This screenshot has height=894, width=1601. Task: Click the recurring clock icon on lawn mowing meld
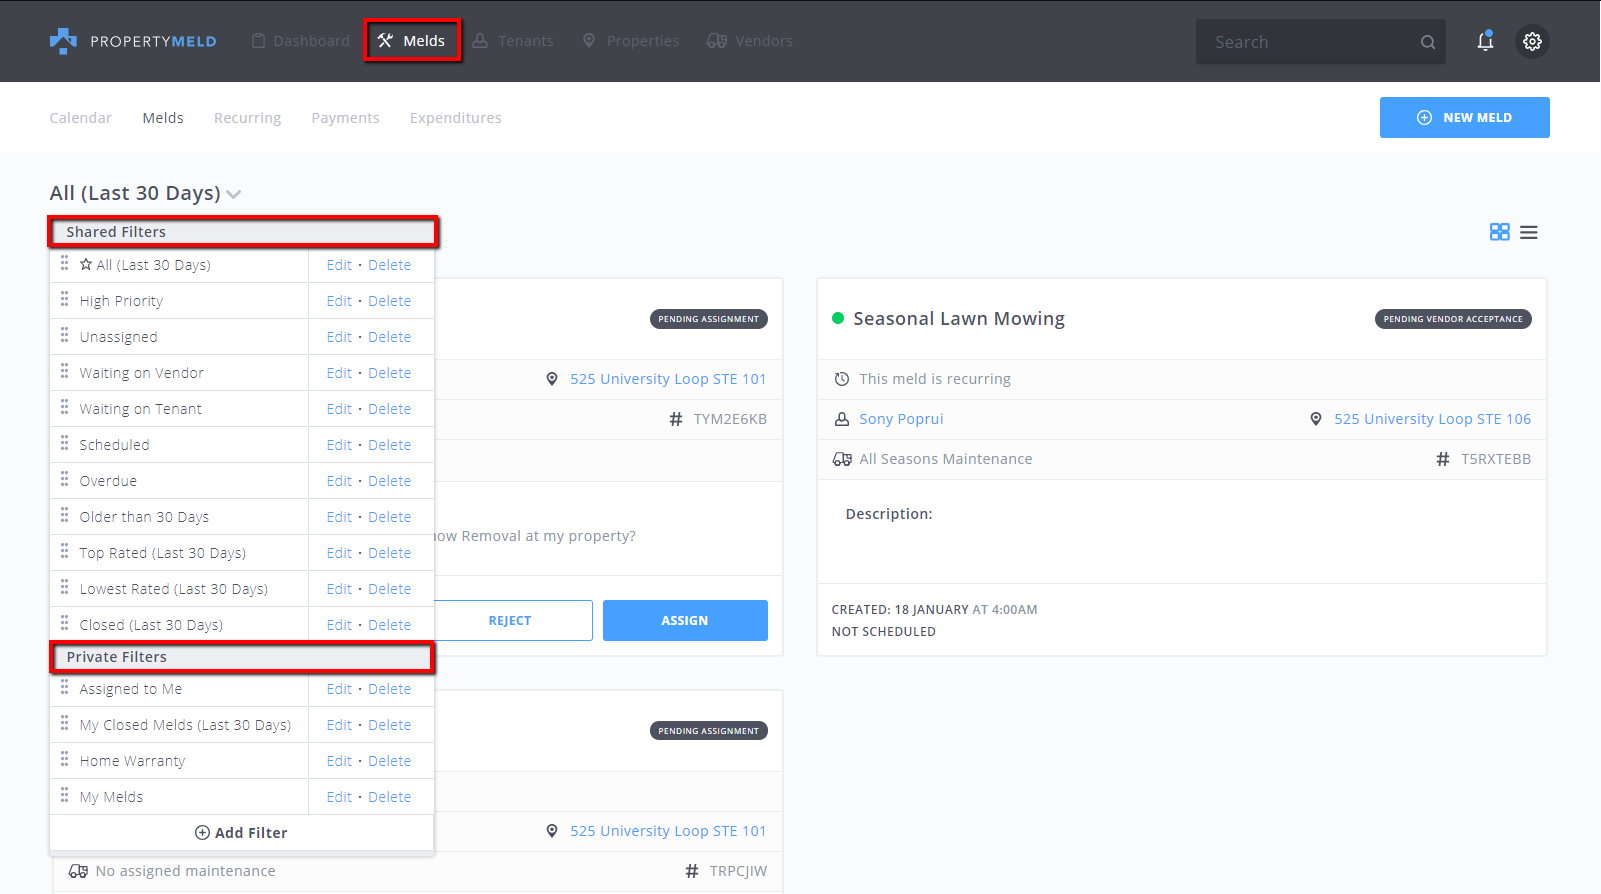pyautogui.click(x=842, y=379)
